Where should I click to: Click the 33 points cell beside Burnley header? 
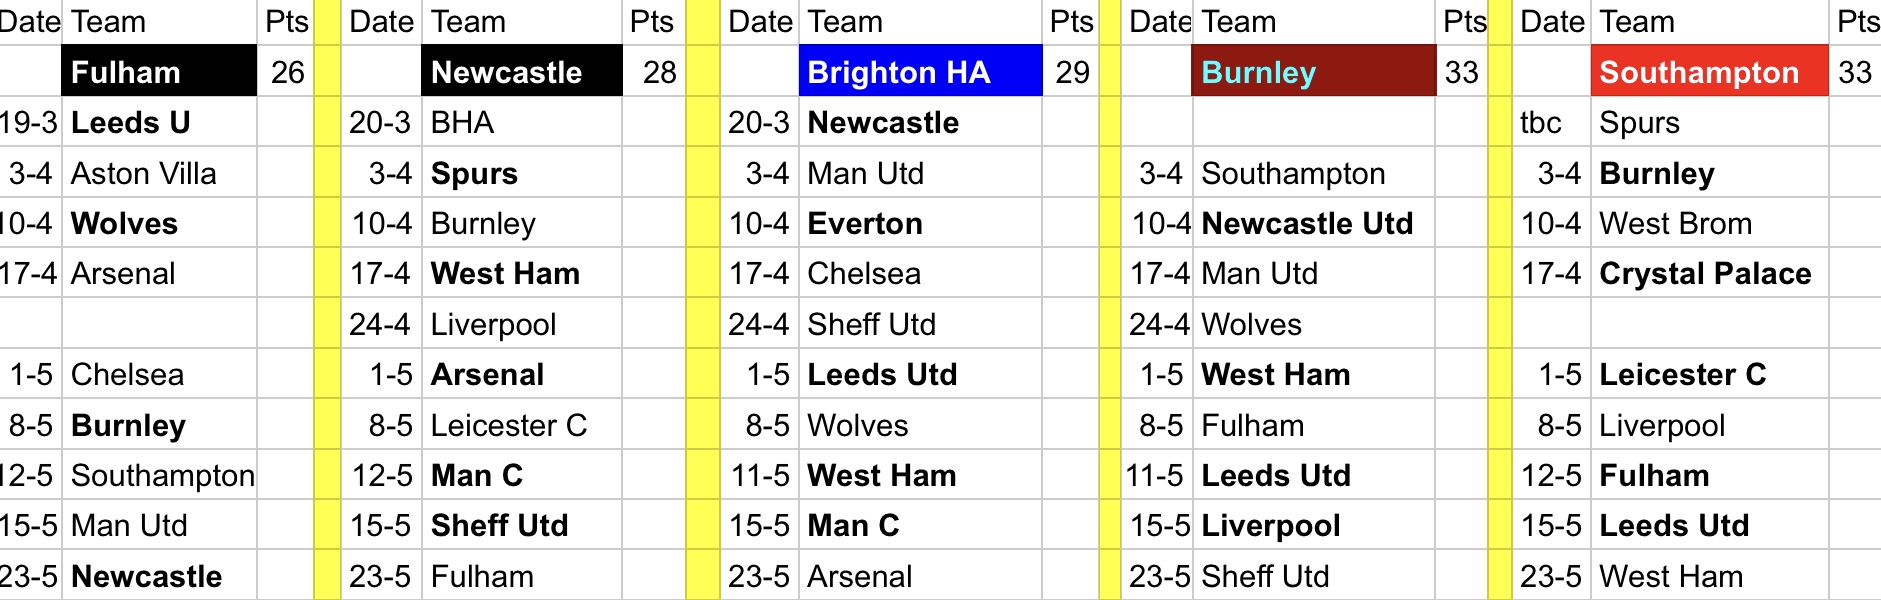(1461, 72)
